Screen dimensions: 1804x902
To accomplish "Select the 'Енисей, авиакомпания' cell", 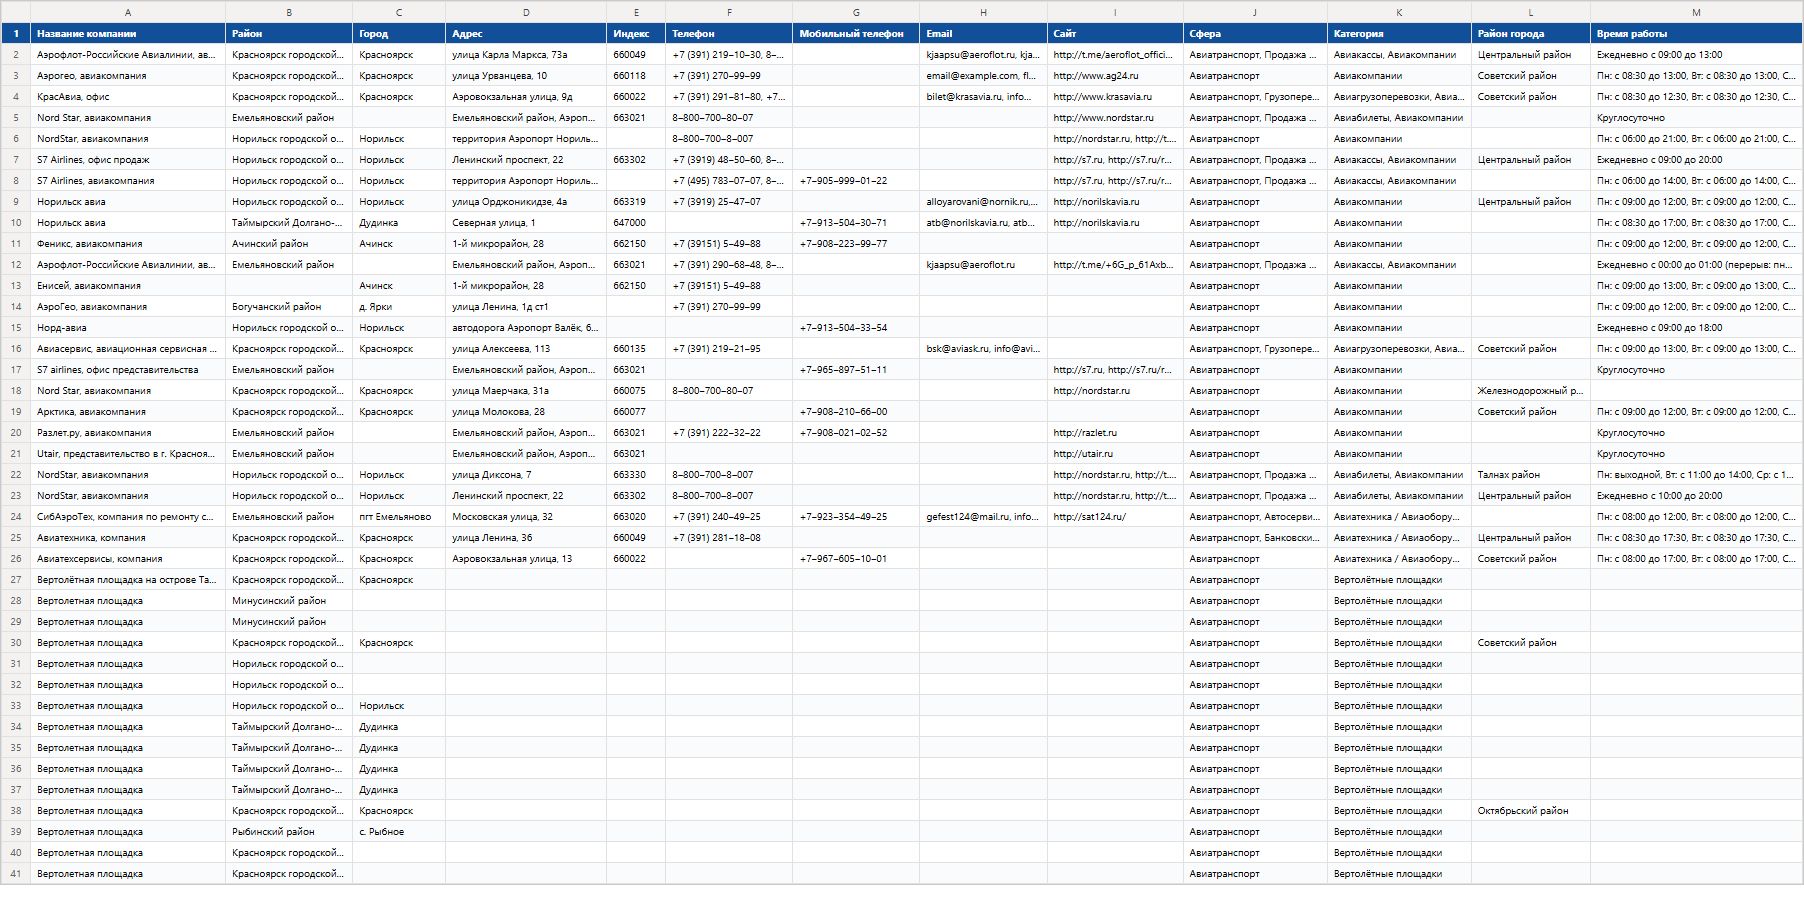I will [x=128, y=286].
